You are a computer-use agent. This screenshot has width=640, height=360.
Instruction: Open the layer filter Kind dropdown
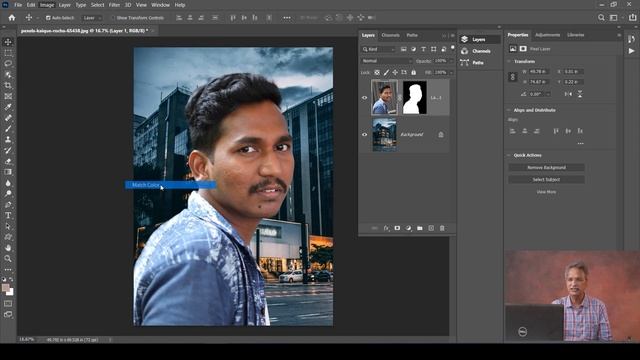tap(379, 49)
